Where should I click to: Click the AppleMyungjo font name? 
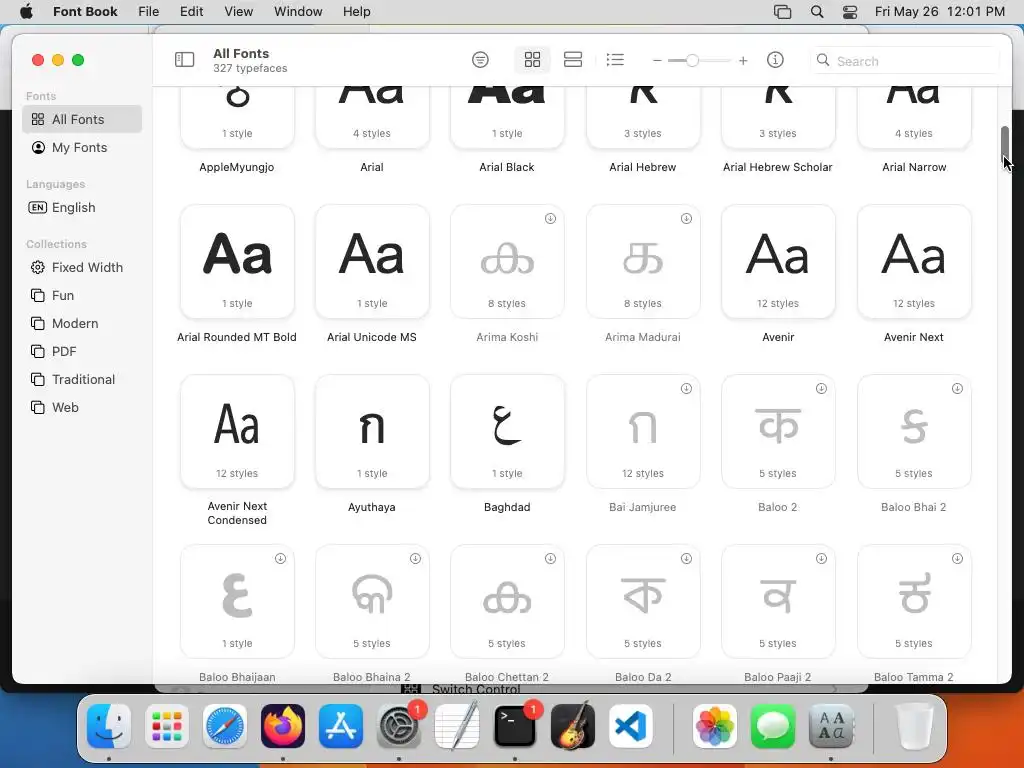236,167
